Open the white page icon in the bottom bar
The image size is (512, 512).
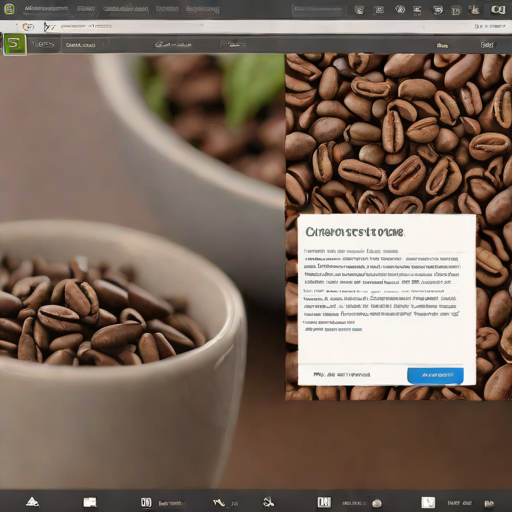(x=428, y=502)
